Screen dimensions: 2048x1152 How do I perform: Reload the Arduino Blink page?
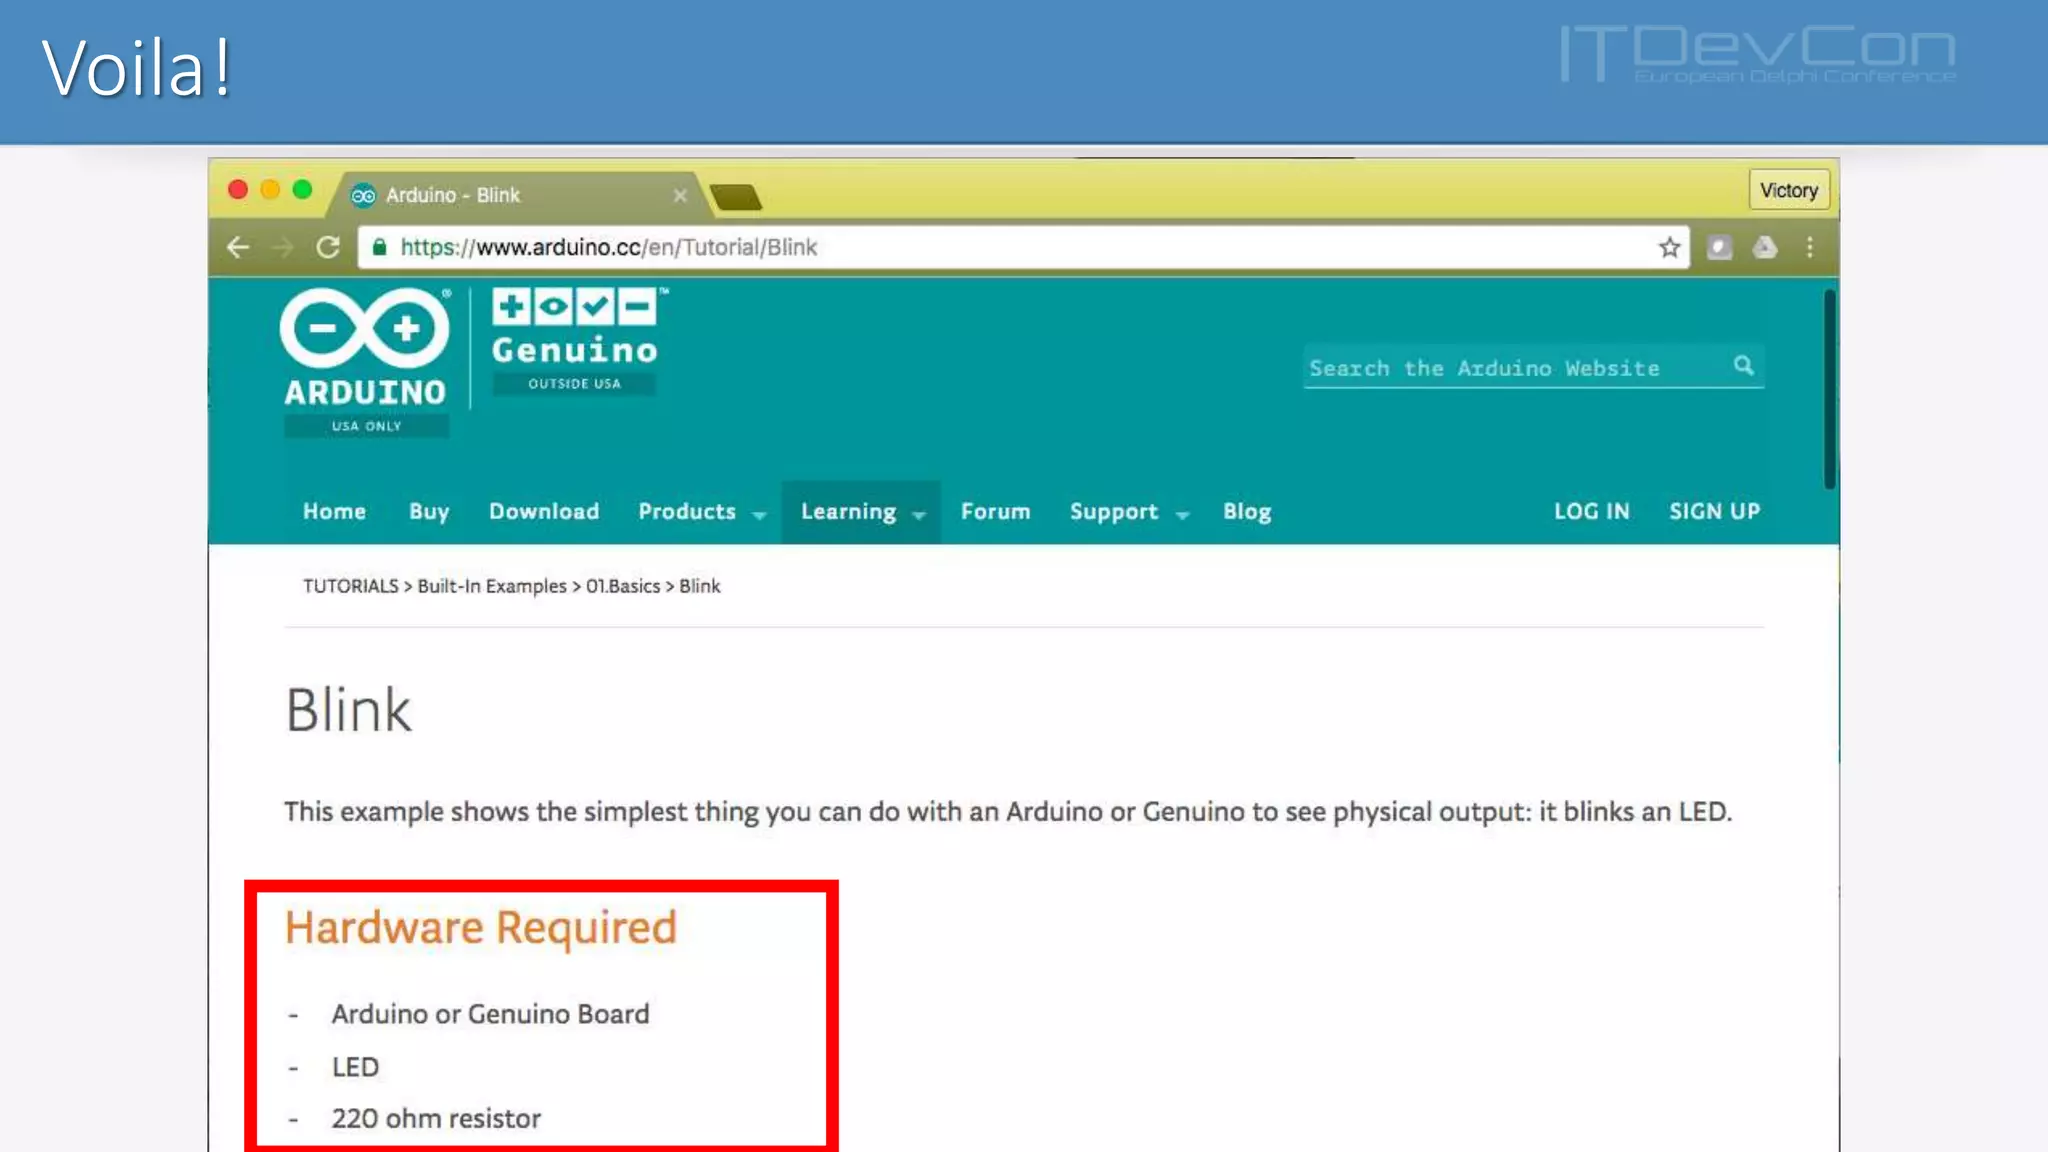pos(328,247)
